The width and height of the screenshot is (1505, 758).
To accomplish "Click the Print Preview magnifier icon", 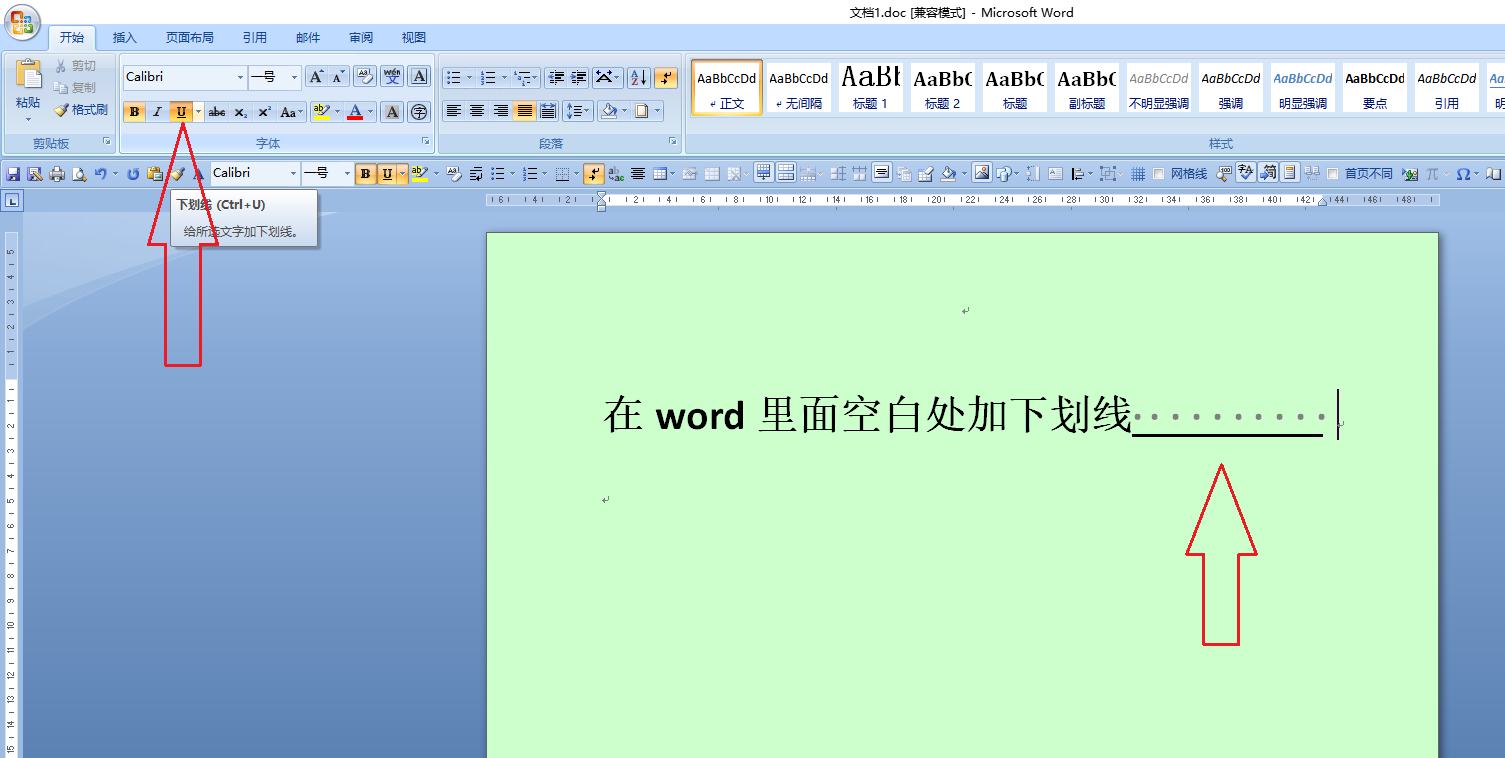I will point(78,173).
